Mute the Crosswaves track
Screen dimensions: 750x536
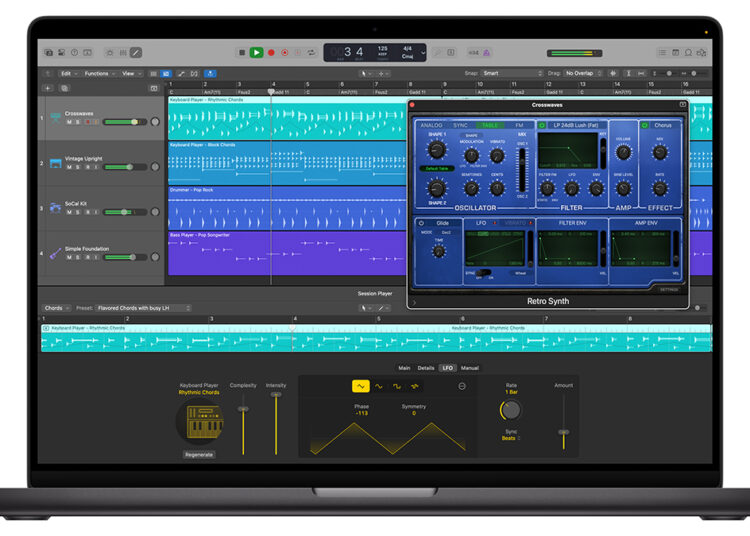(x=69, y=122)
